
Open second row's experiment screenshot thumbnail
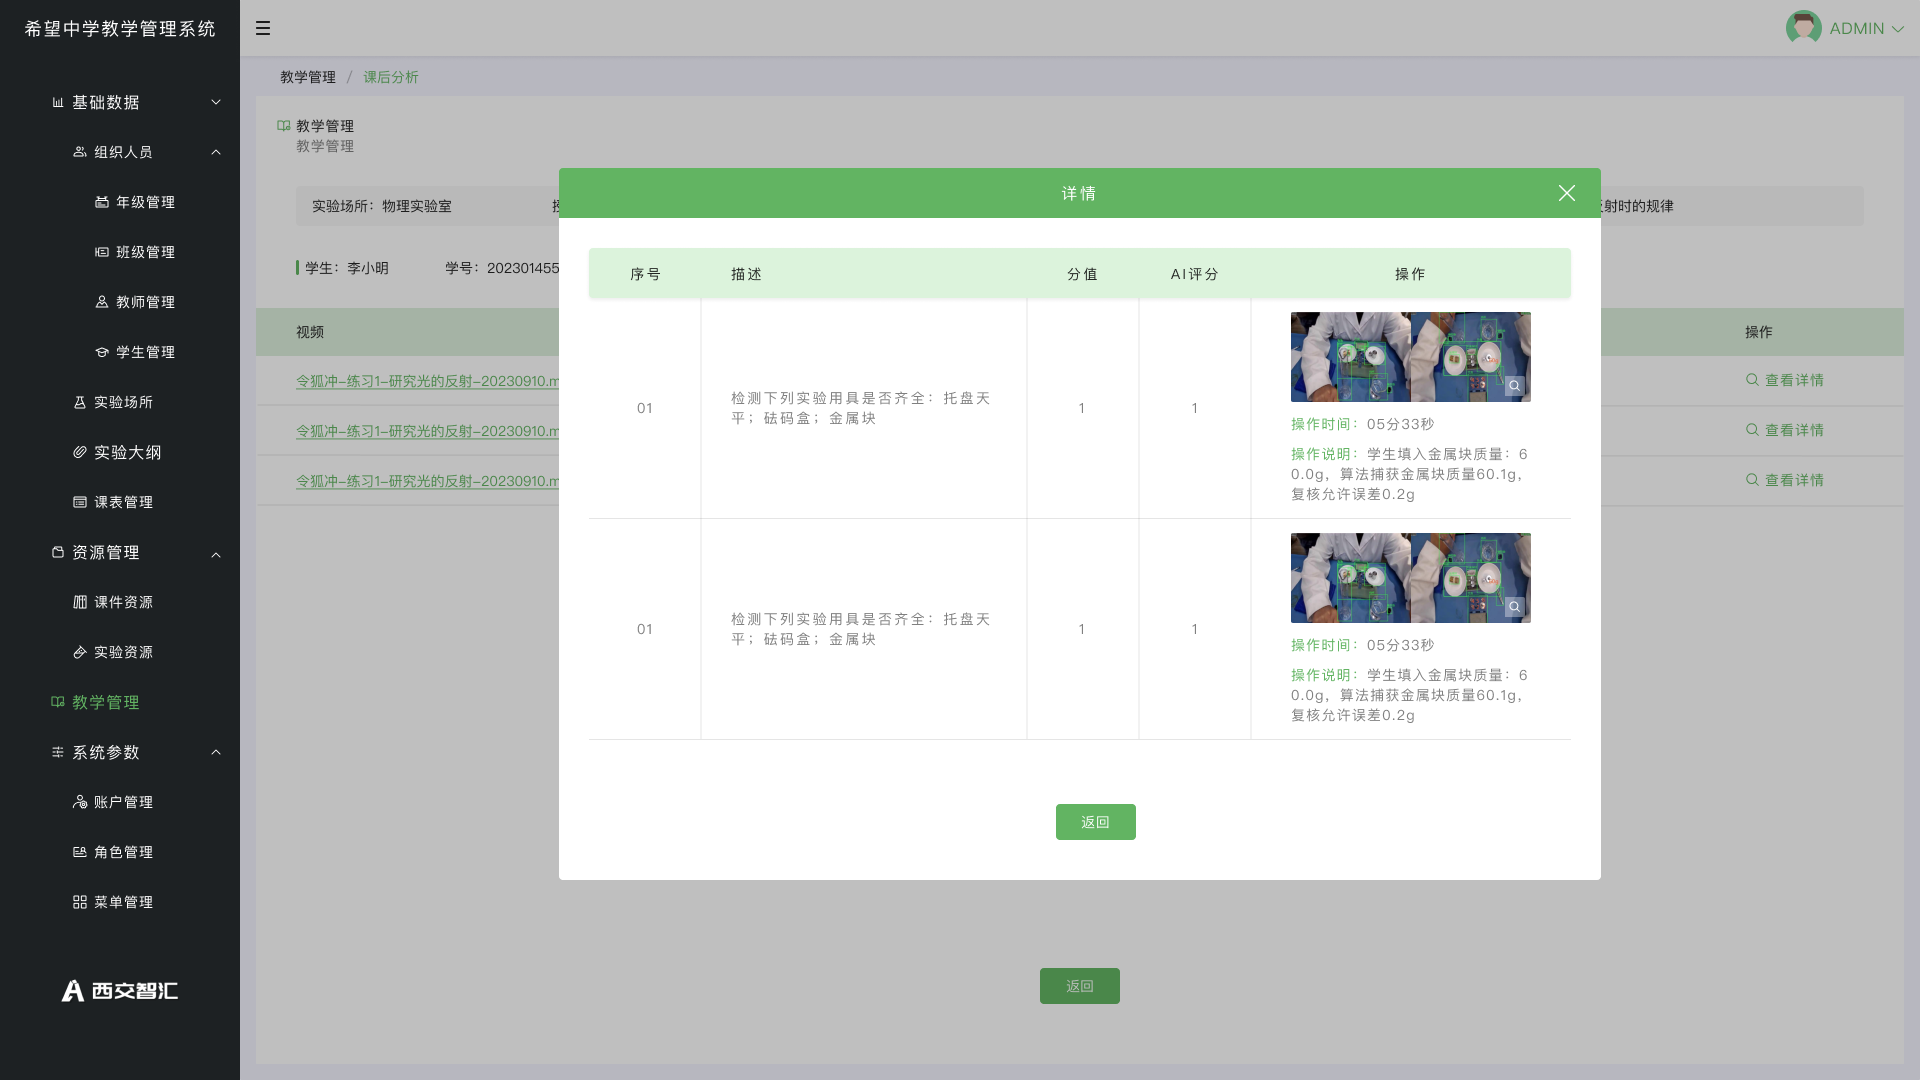tap(1411, 578)
